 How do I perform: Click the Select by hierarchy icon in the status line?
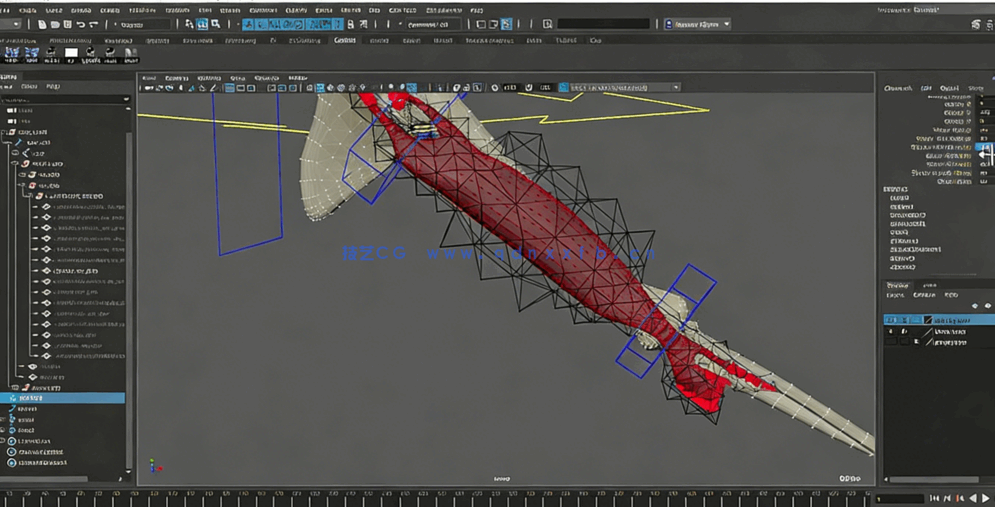pyautogui.click(x=189, y=24)
